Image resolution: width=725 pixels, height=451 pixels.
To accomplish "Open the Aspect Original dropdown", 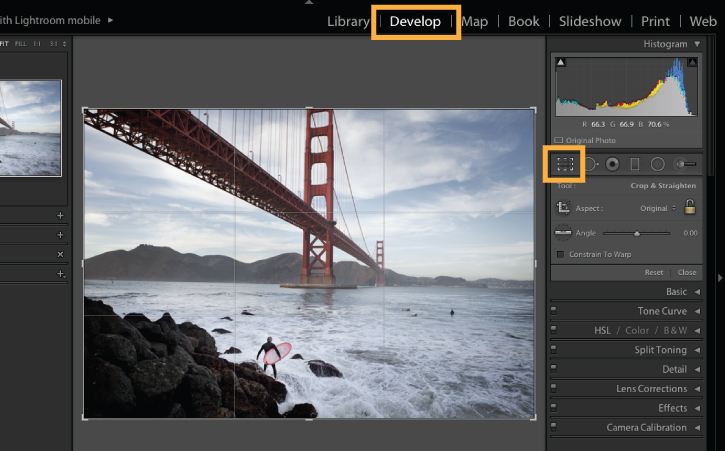I will (657, 208).
